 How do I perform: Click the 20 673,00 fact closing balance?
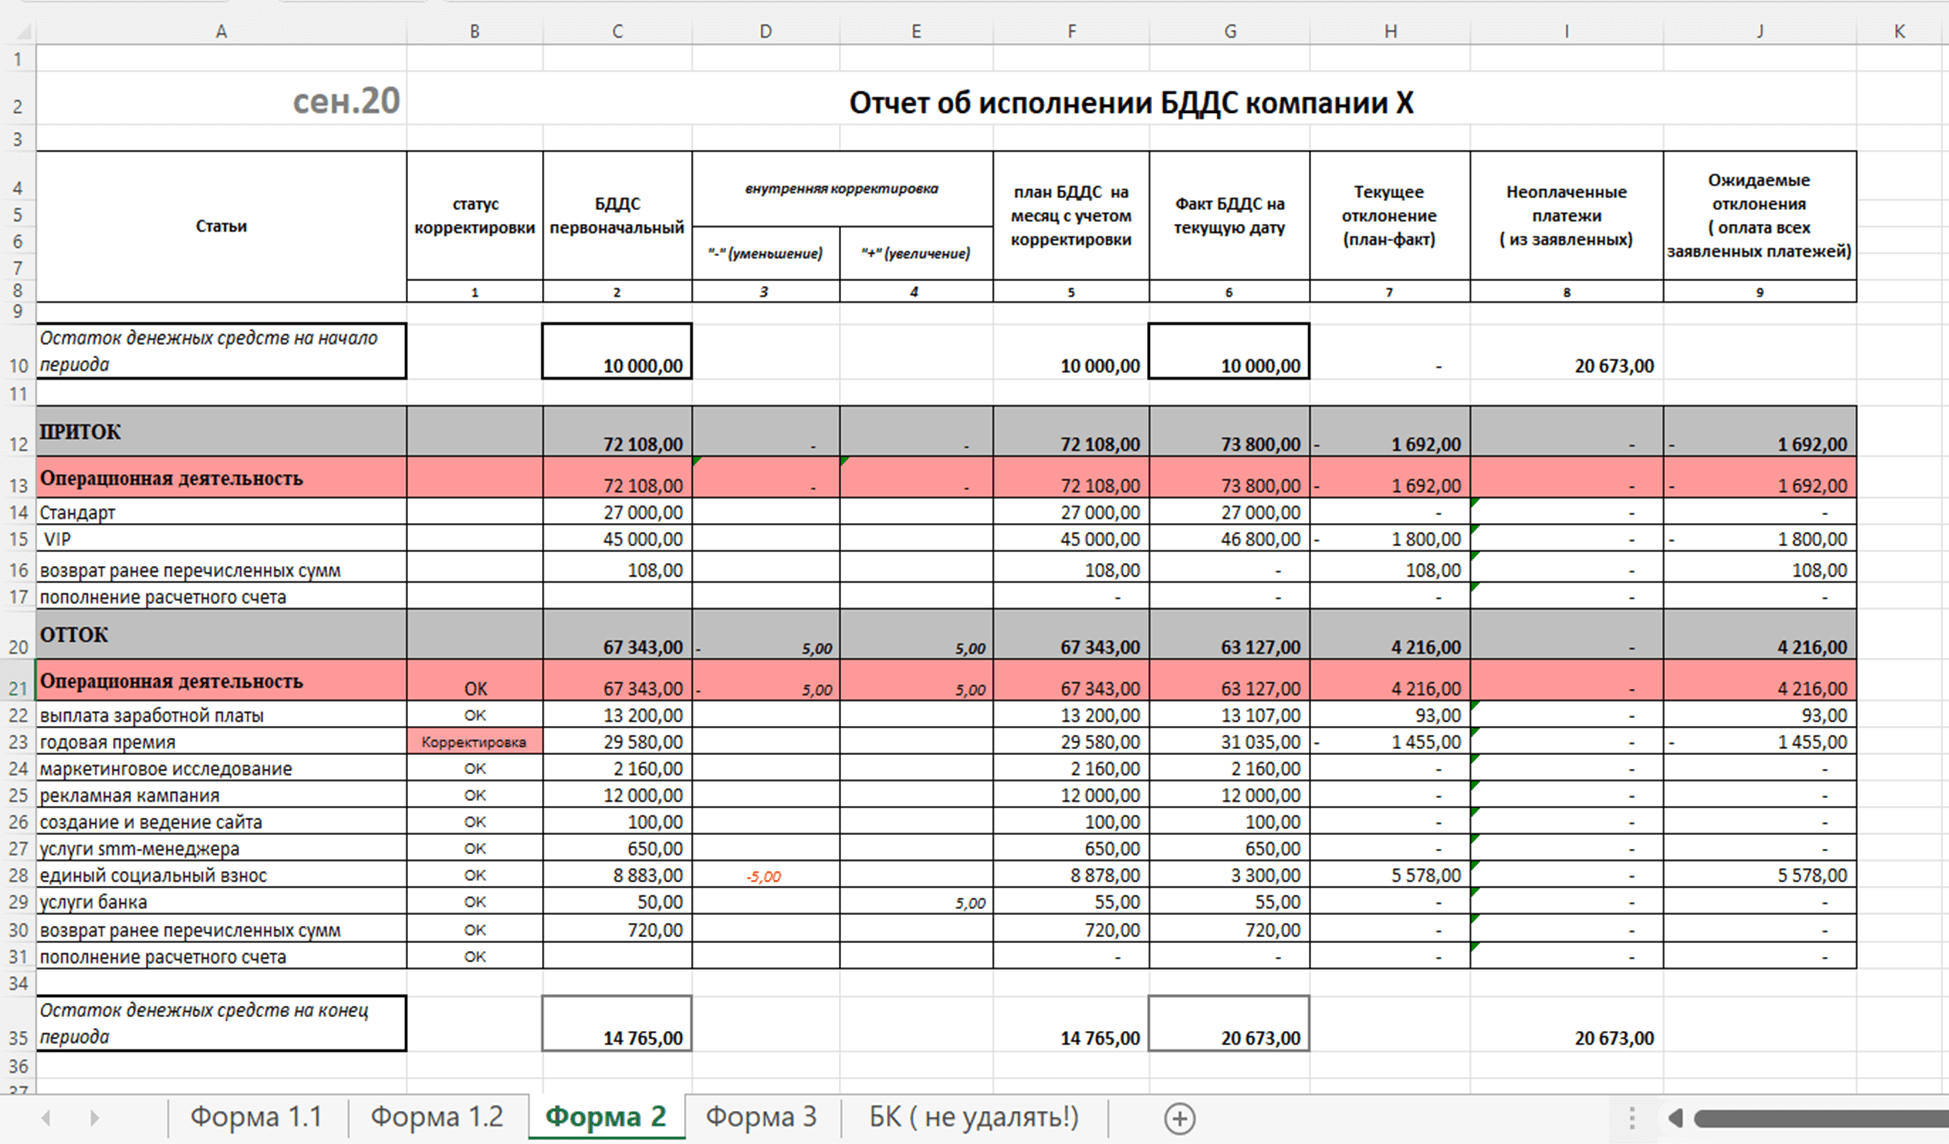(x=1230, y=1023)
